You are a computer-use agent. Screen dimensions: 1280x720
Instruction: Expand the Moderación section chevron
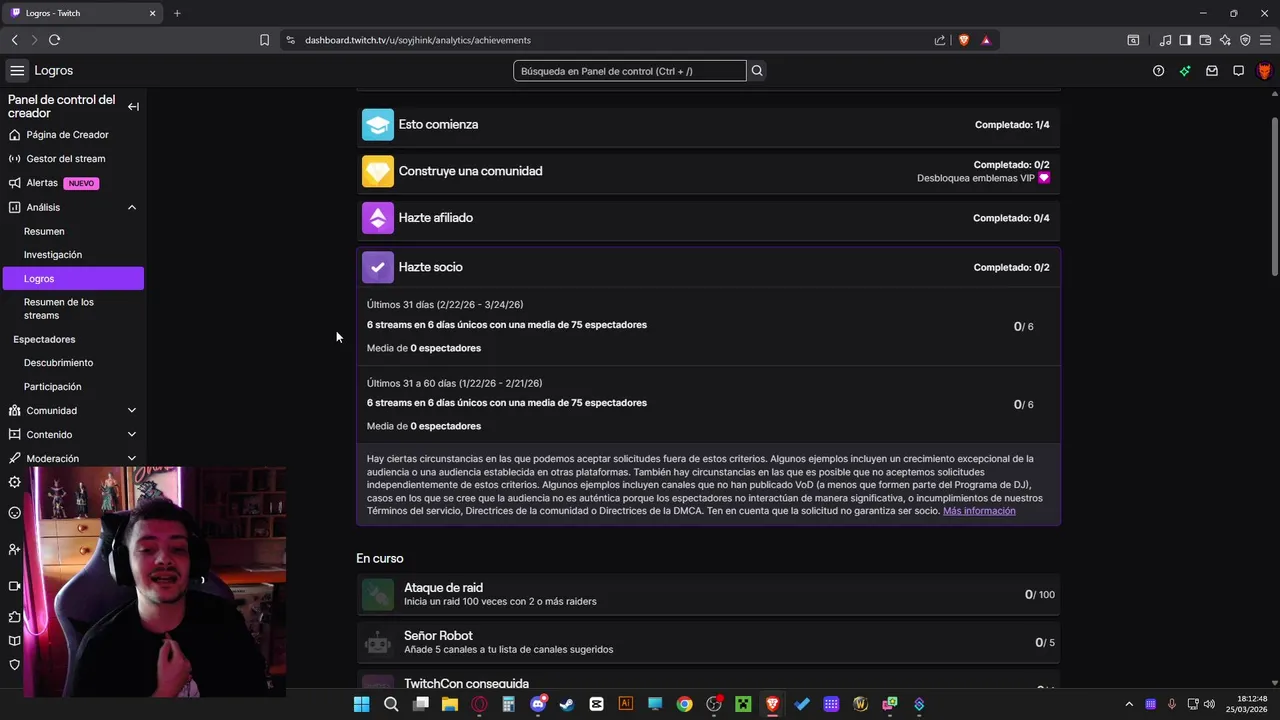coord(132,459)
